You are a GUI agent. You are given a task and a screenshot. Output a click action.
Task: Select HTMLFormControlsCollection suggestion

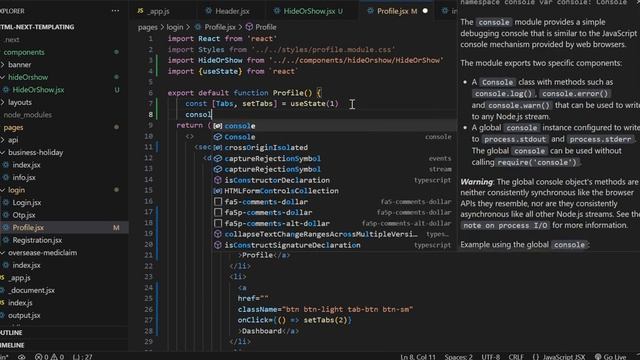(x=334, y=191)
